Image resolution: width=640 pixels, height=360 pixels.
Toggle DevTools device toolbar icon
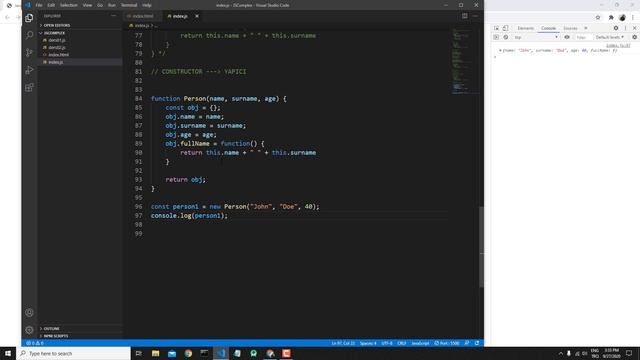click(505, 28)
